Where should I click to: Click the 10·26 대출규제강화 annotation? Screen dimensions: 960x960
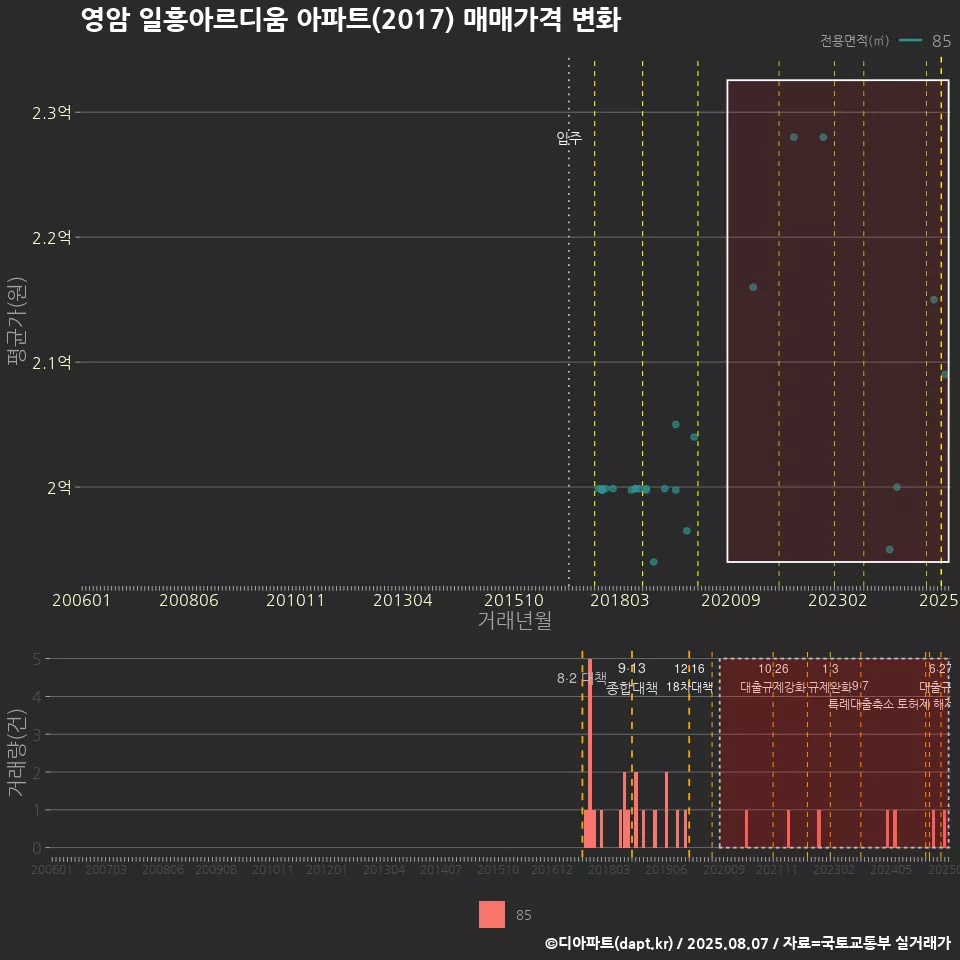[773, 678]
